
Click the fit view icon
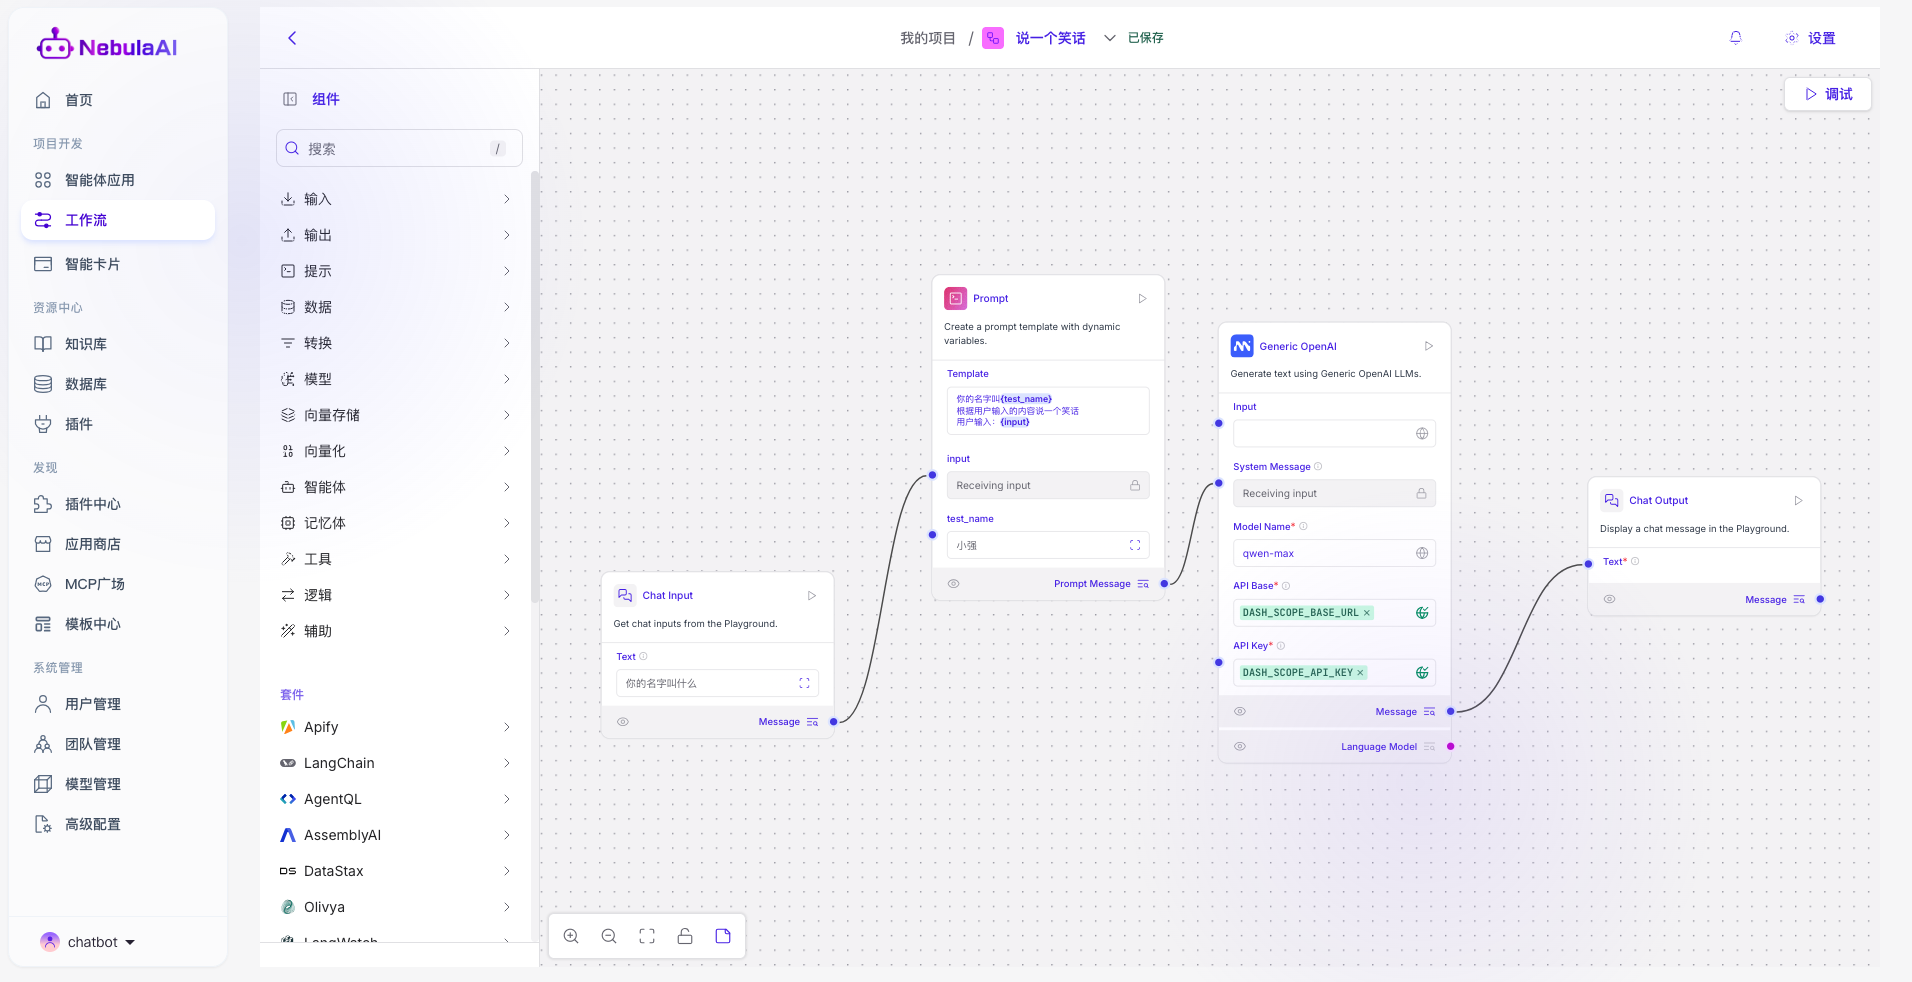click(647, 936)
